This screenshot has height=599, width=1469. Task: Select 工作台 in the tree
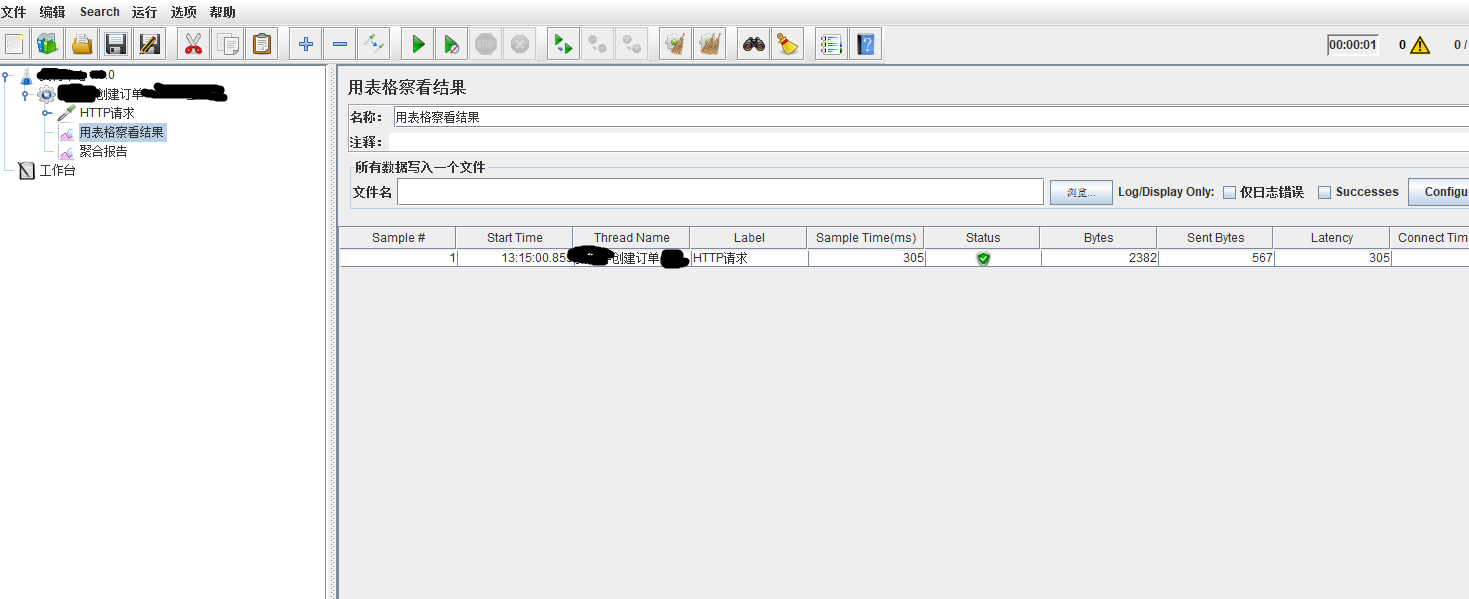point(57,170)
